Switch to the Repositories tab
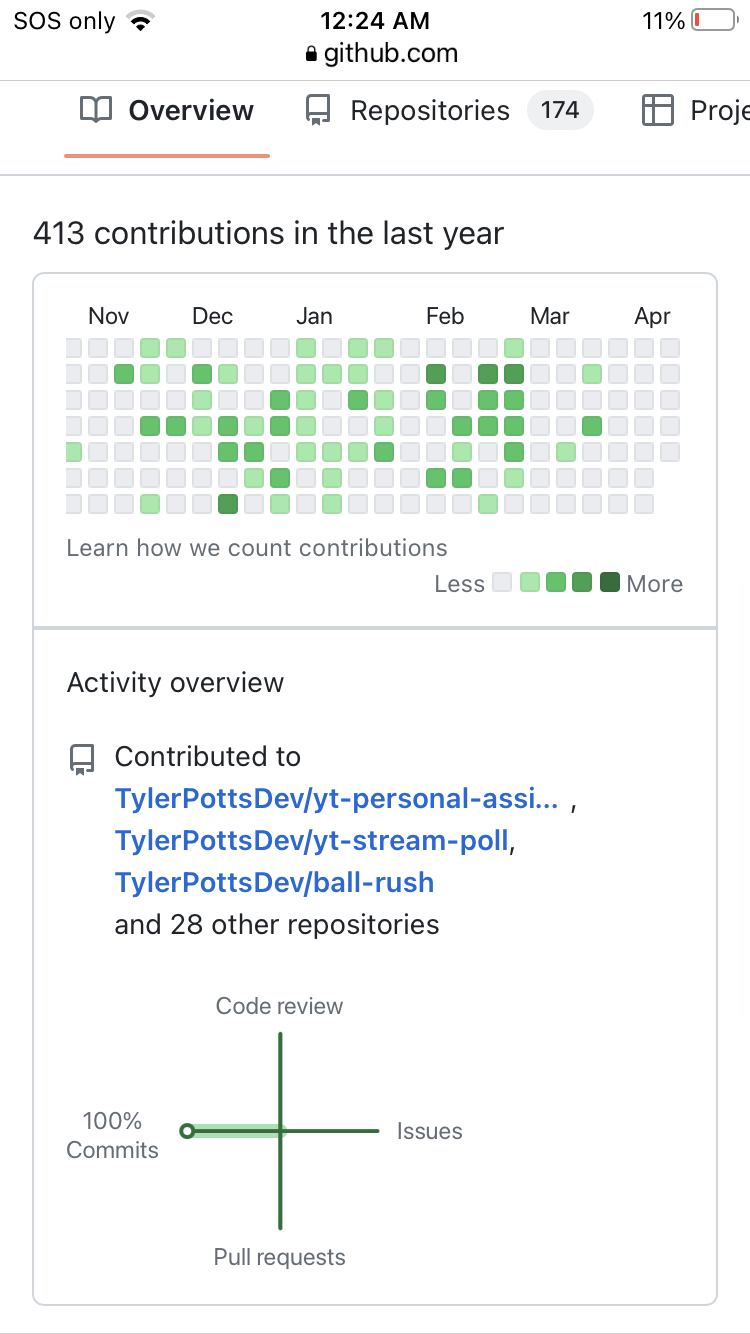 (430, 111)
